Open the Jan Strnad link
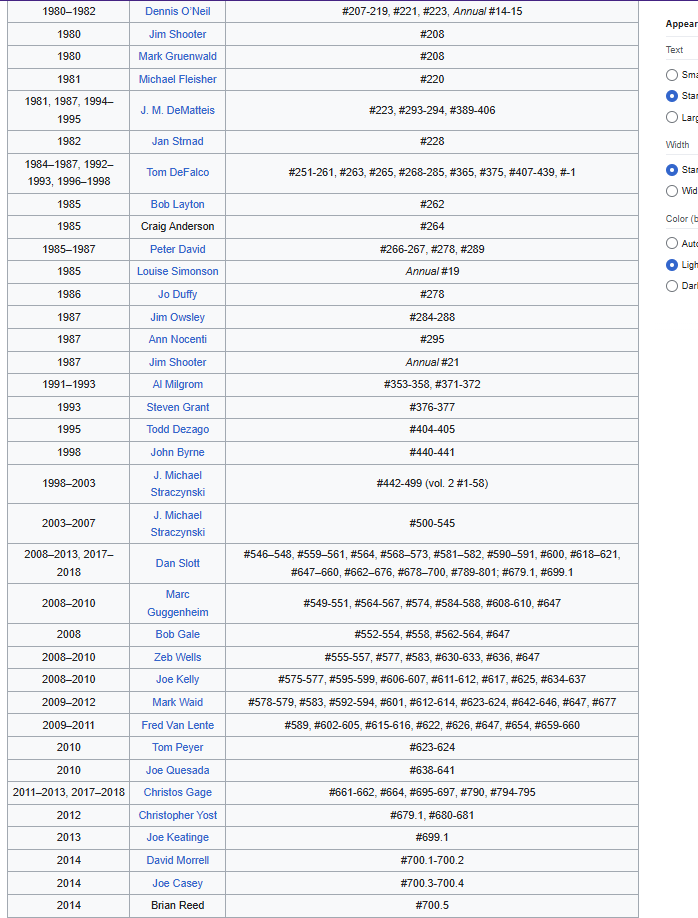Viewport: 698px width, 918px height. [x=177, y=141]
